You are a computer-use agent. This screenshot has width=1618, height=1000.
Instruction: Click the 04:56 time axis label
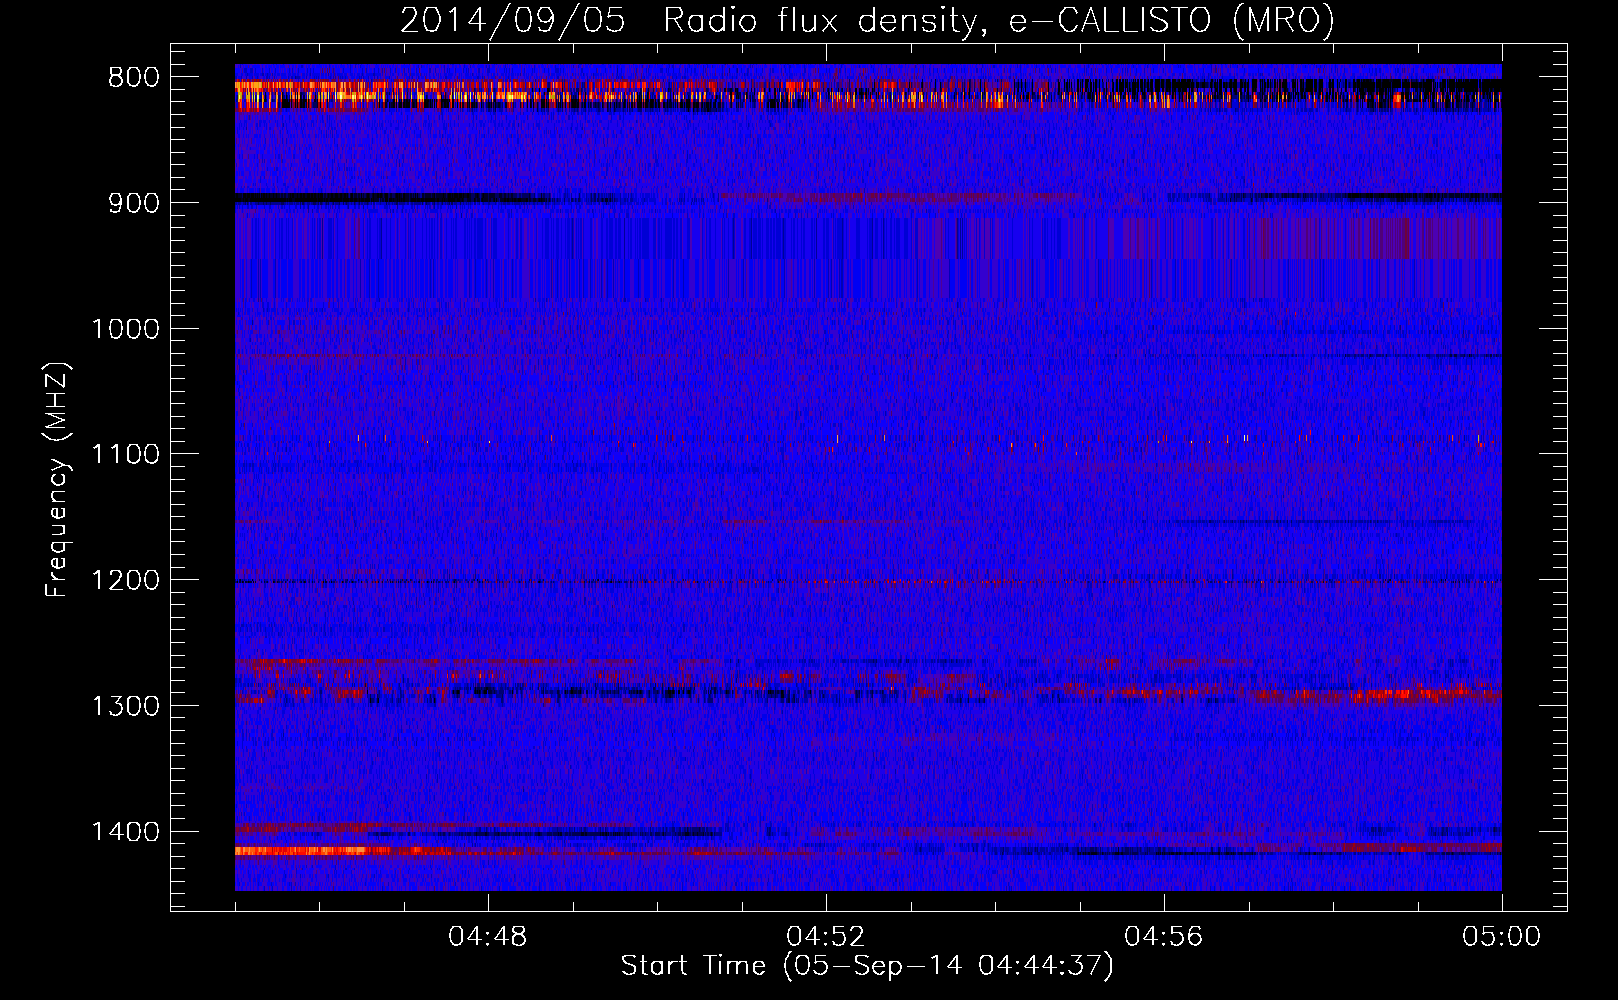pyautogui.click(x=1164, y=937)
